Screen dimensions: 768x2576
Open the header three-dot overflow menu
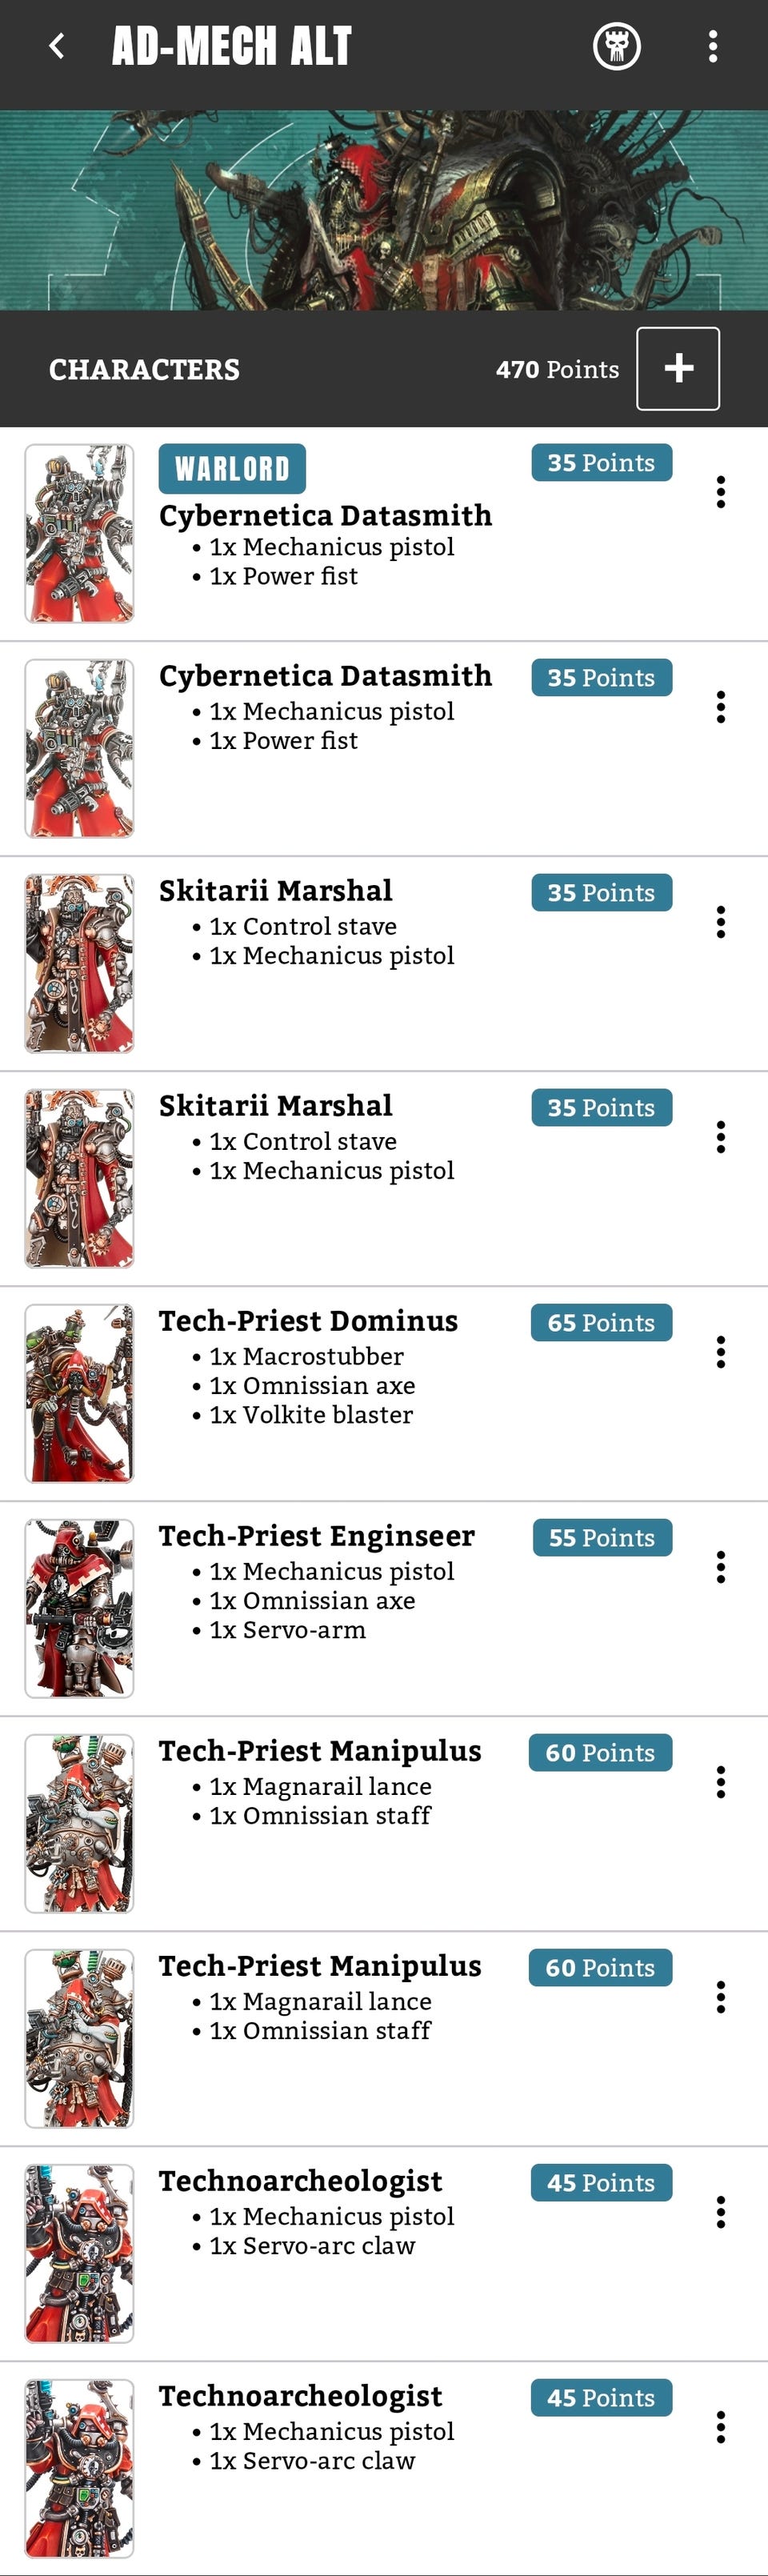coord(712,46)
